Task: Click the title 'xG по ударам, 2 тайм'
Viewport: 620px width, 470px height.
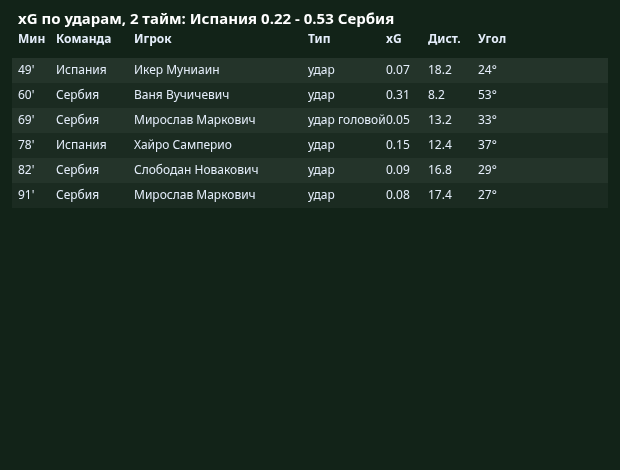Action: click(x=102, y=19)
